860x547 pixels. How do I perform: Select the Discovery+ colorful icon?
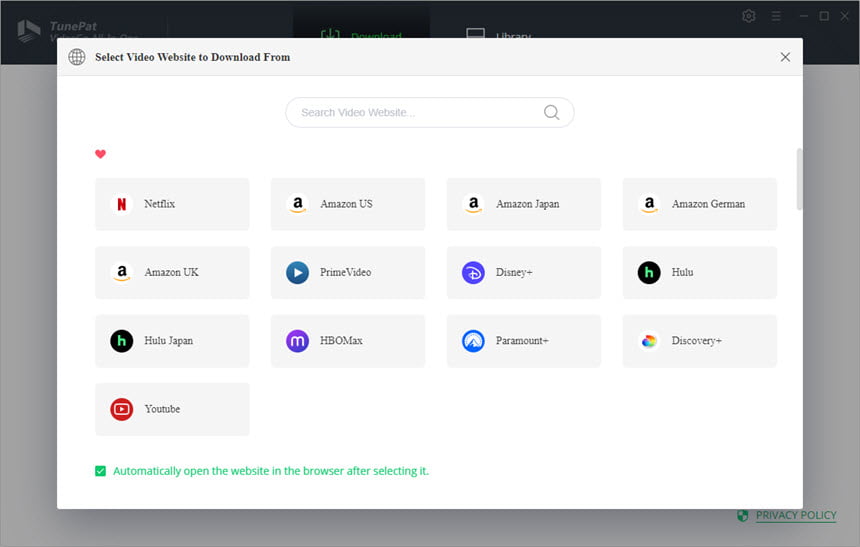[x=649, y=341]
